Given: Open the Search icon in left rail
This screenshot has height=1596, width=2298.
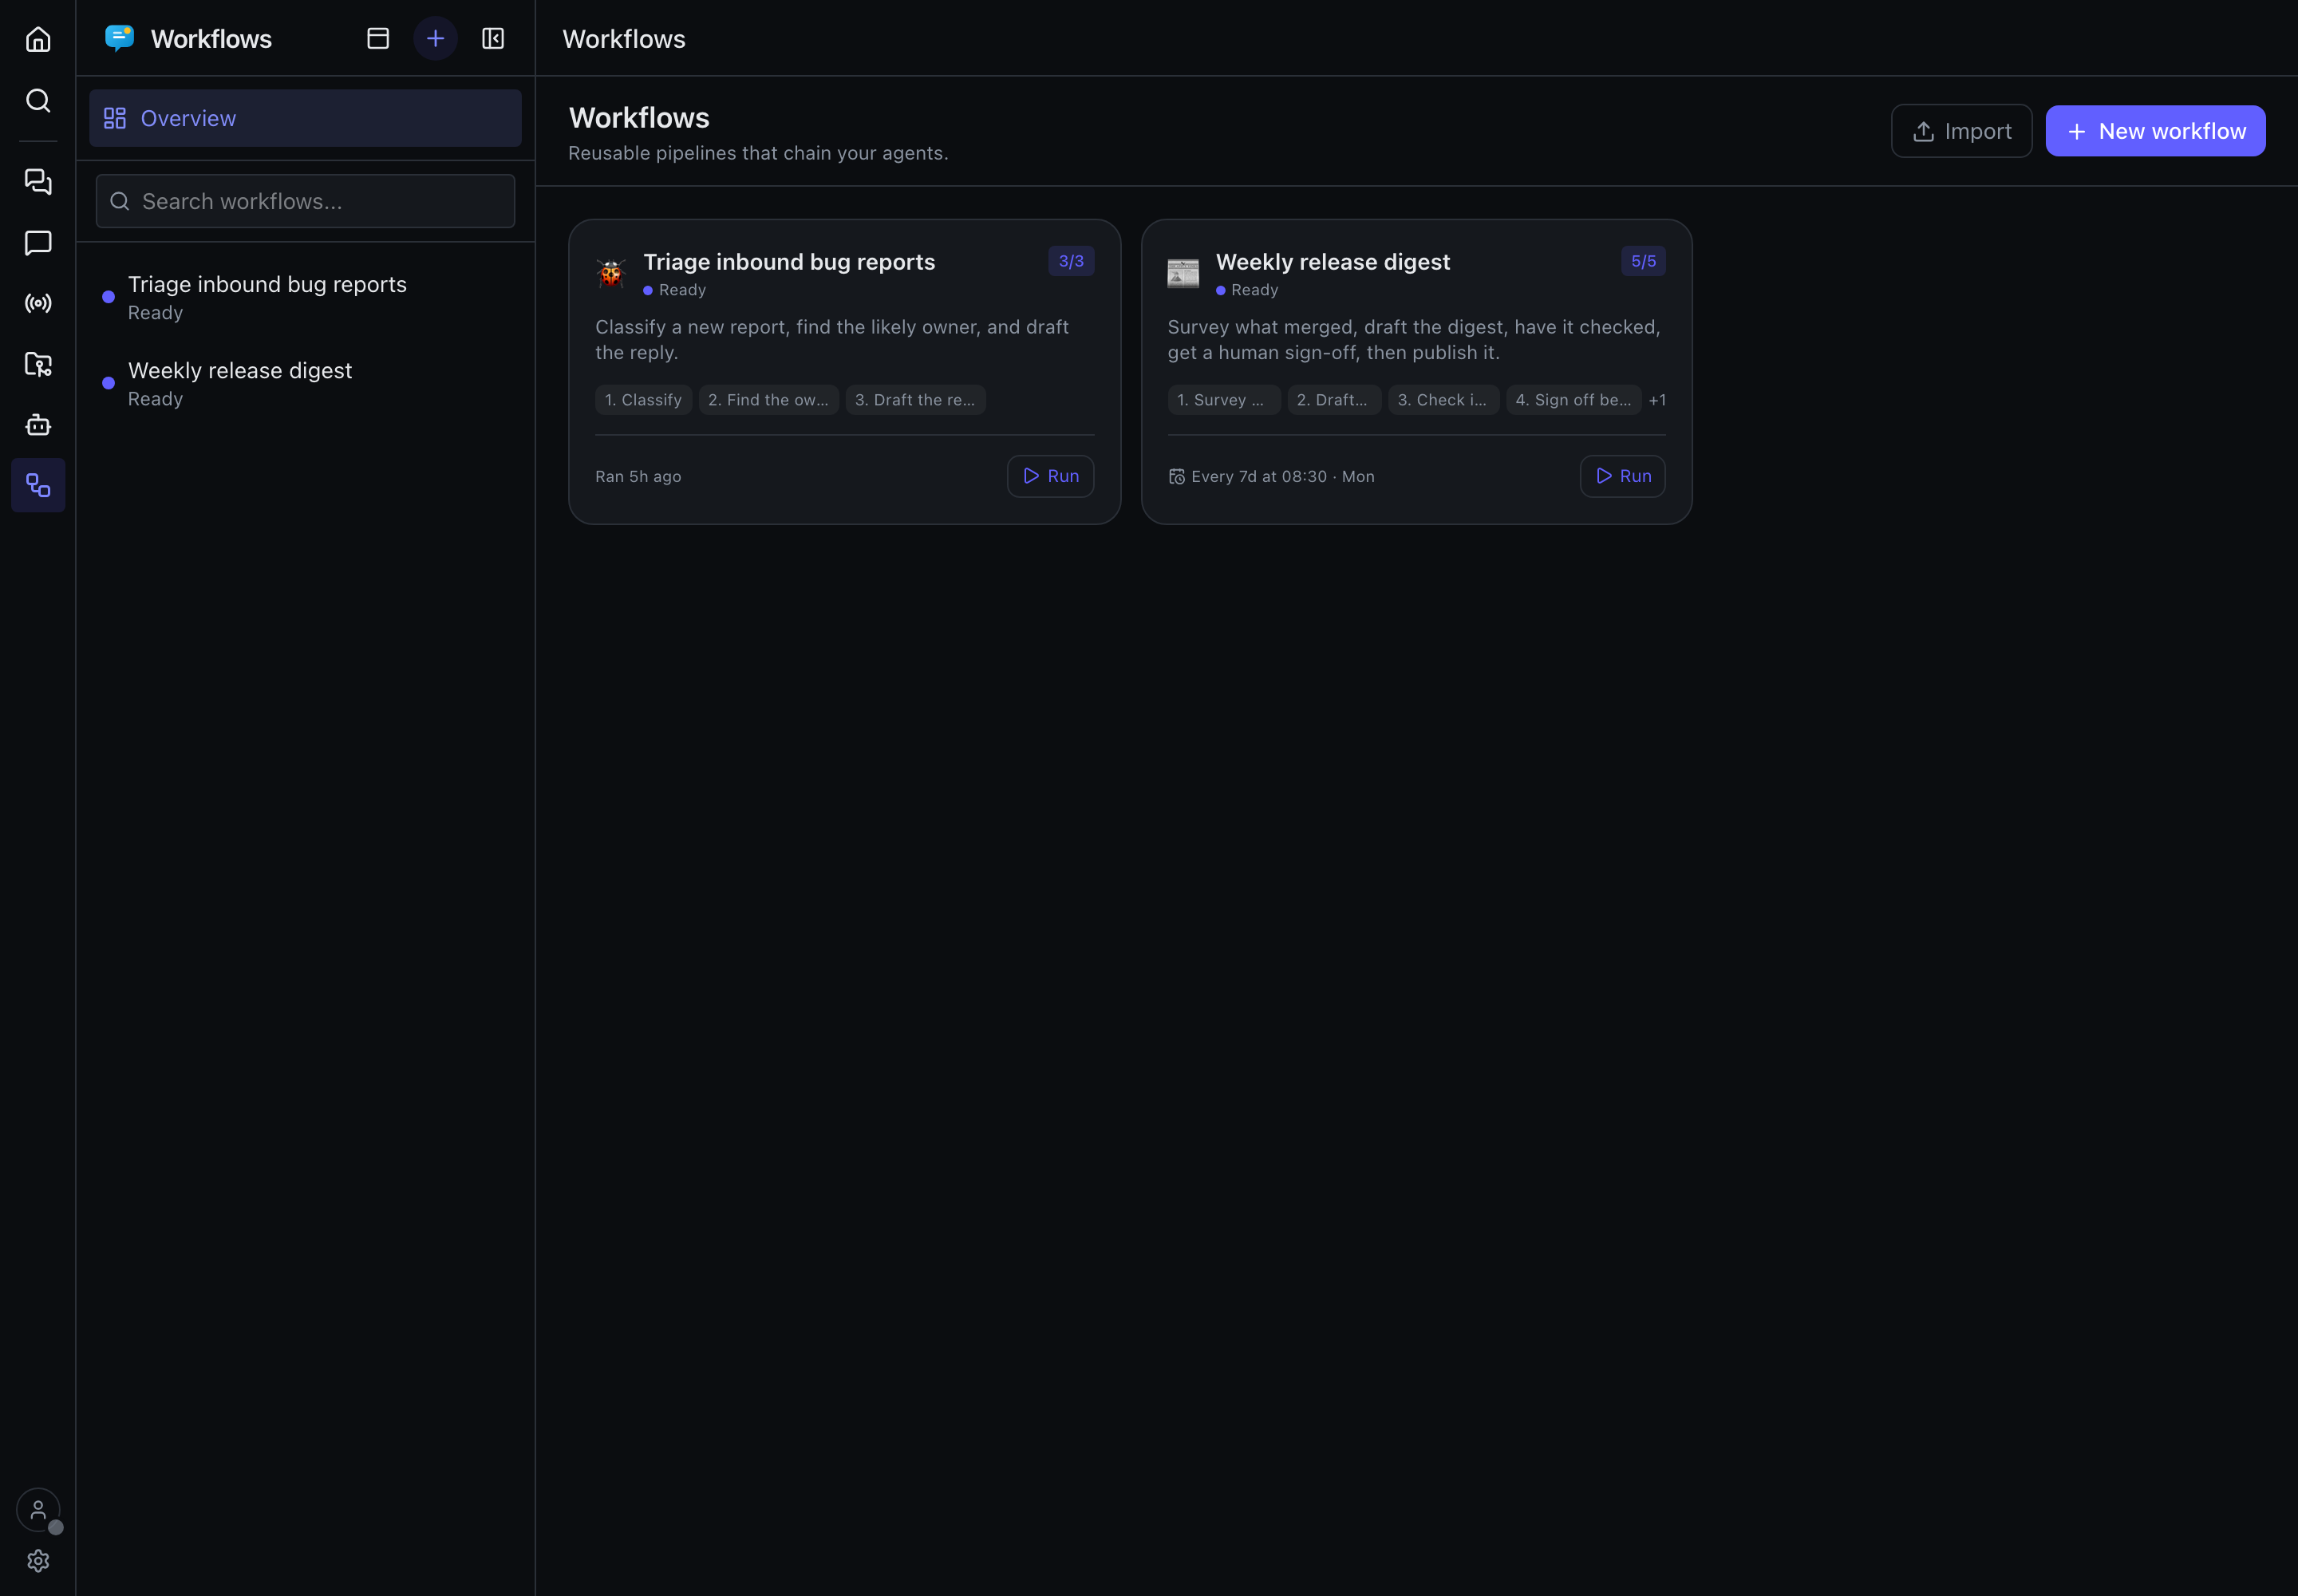Looking at the screenshot, I should [38, 100].
